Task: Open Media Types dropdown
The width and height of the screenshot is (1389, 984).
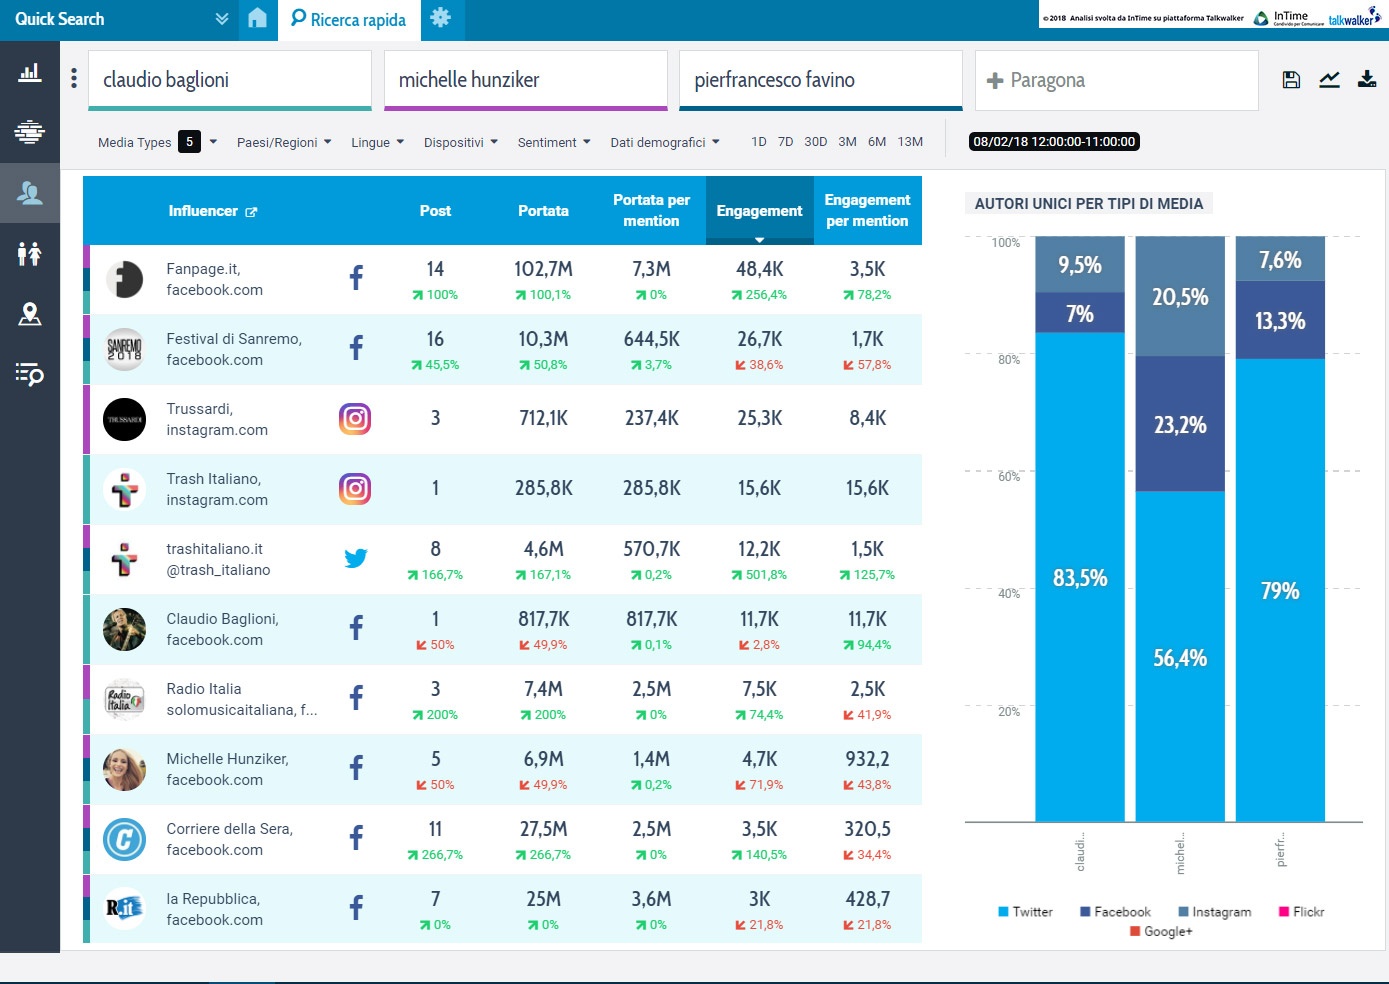Action: pos(157,142)
